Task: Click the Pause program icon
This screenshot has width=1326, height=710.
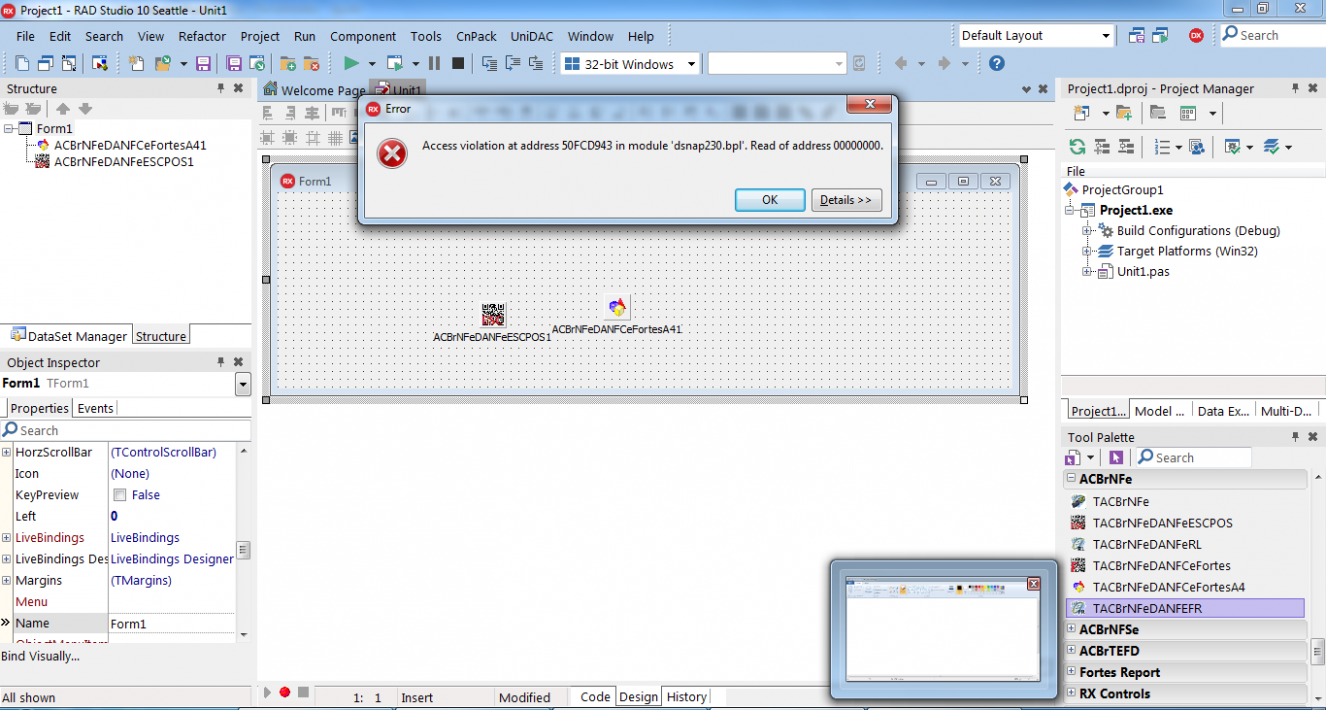Action: click(434, 63)
